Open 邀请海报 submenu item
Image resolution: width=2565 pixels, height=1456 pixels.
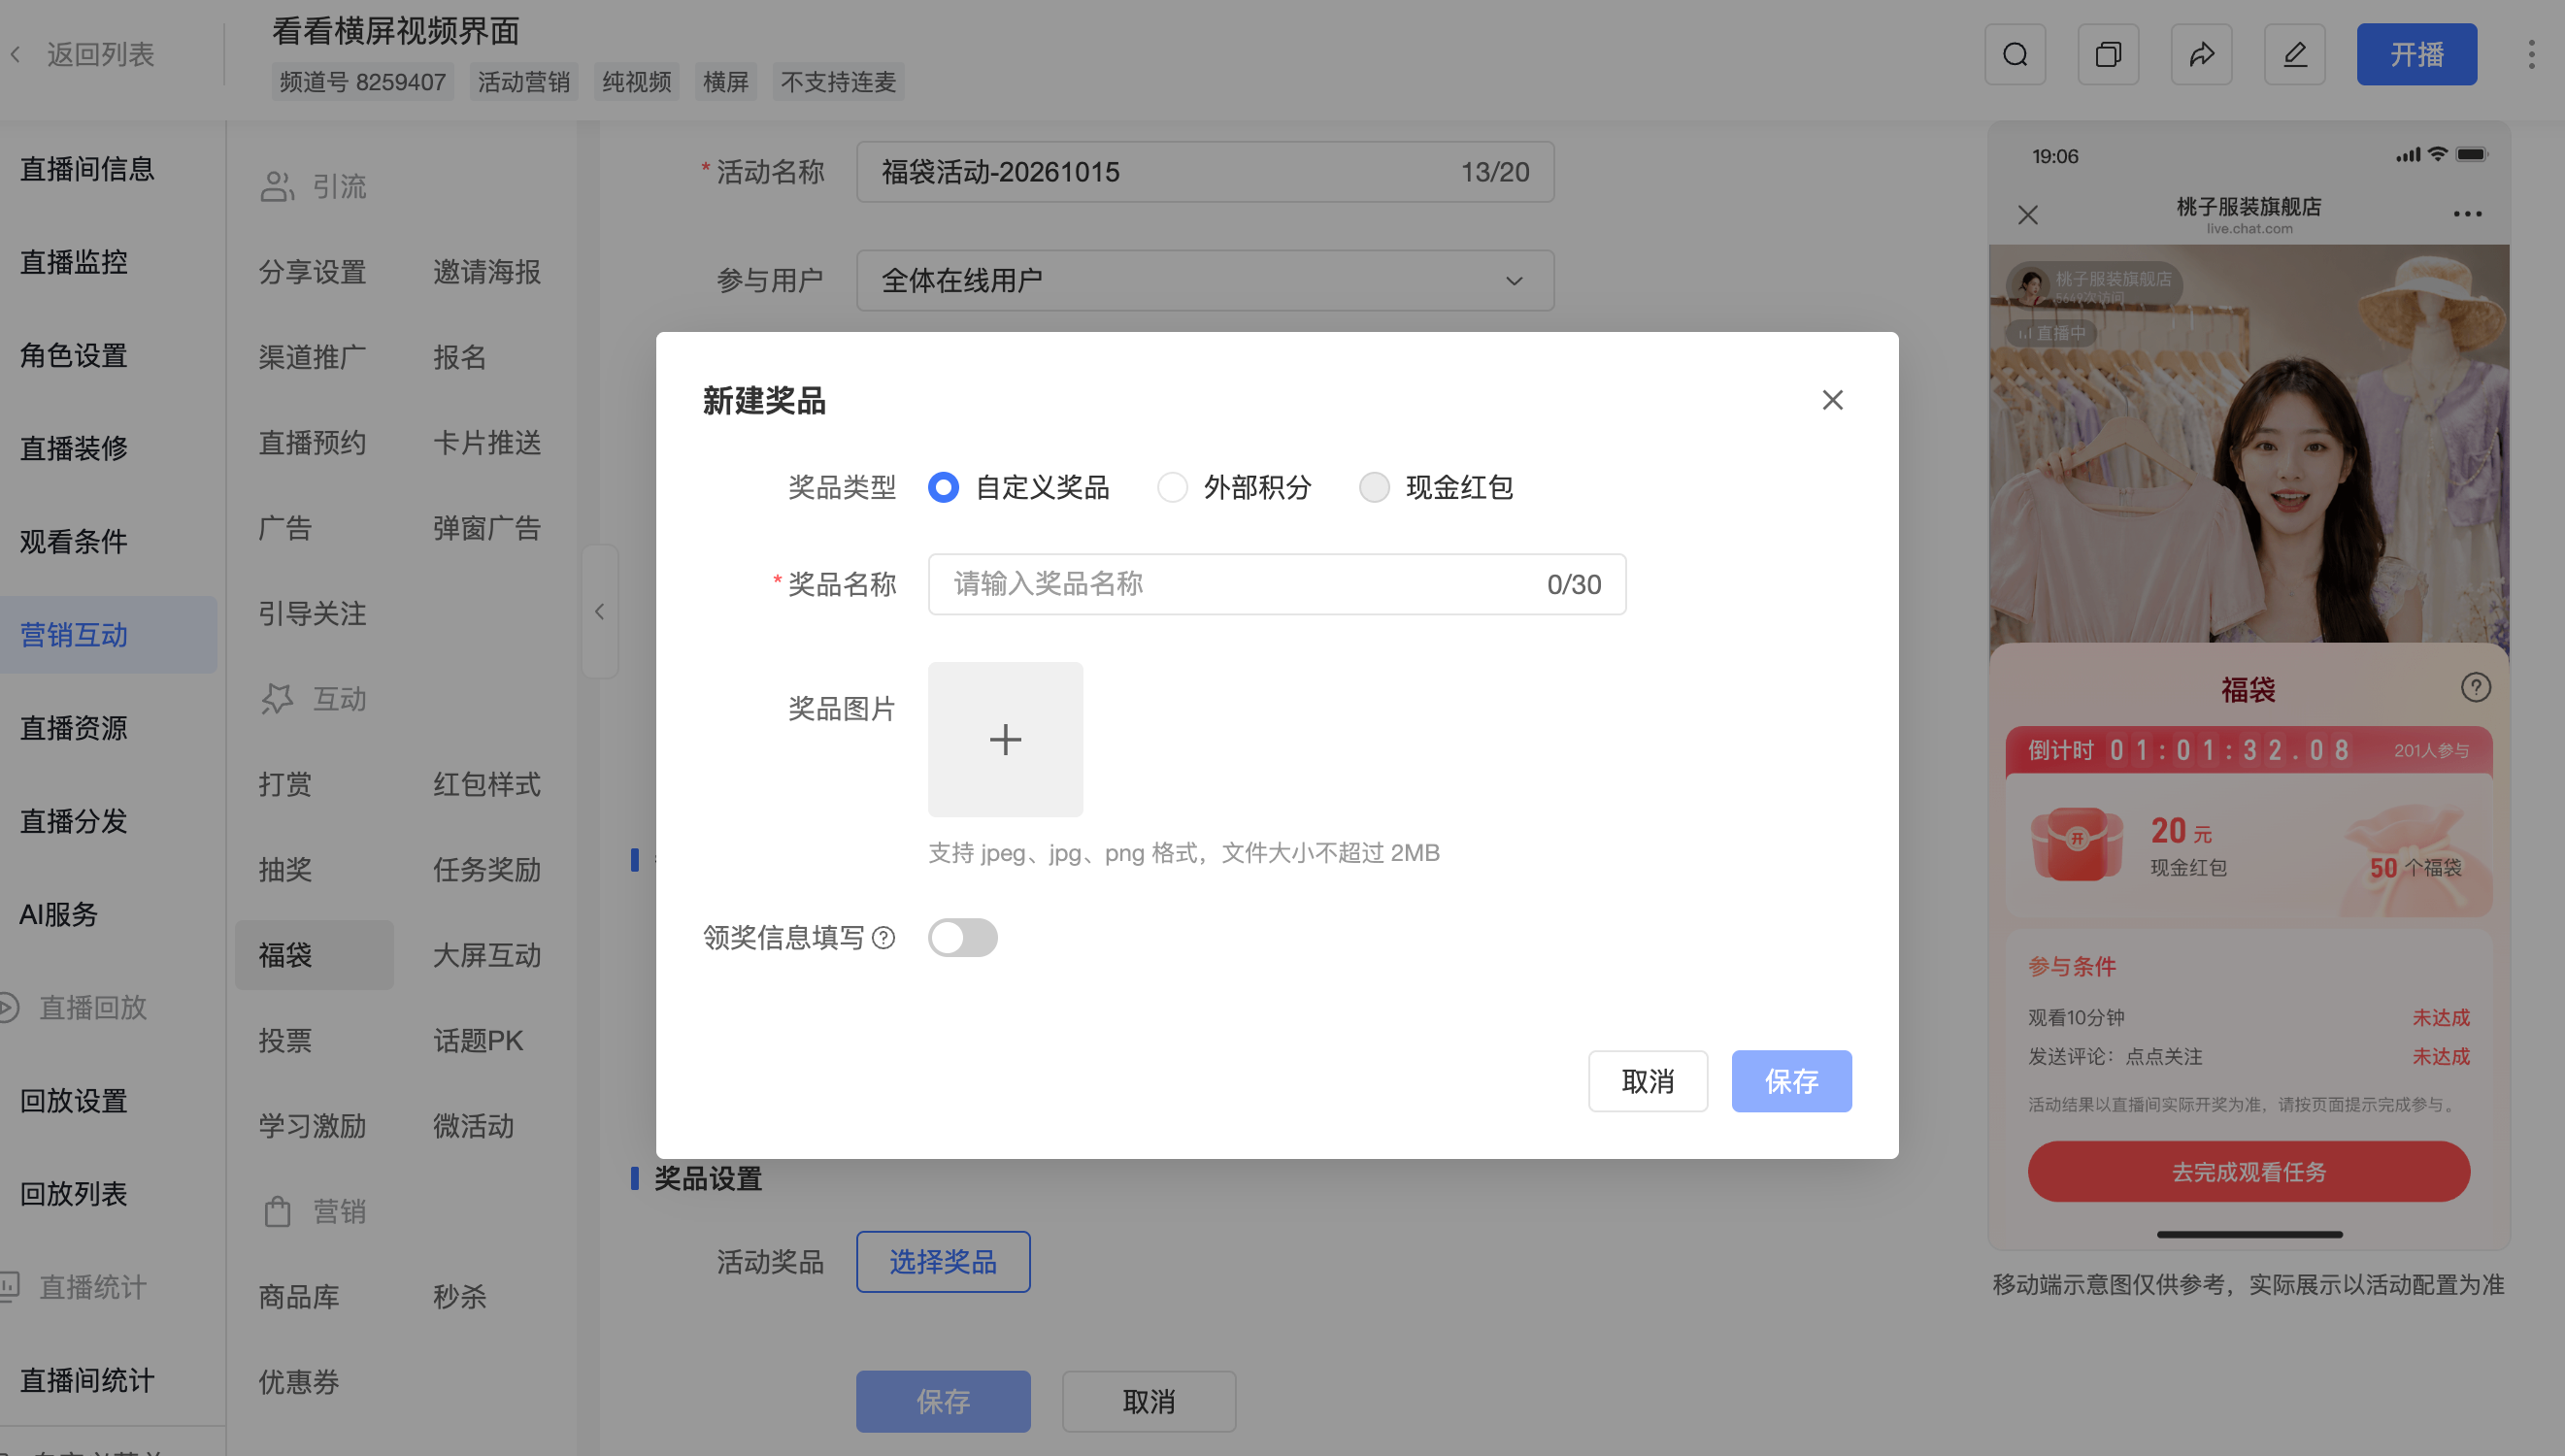coord(487,272)
